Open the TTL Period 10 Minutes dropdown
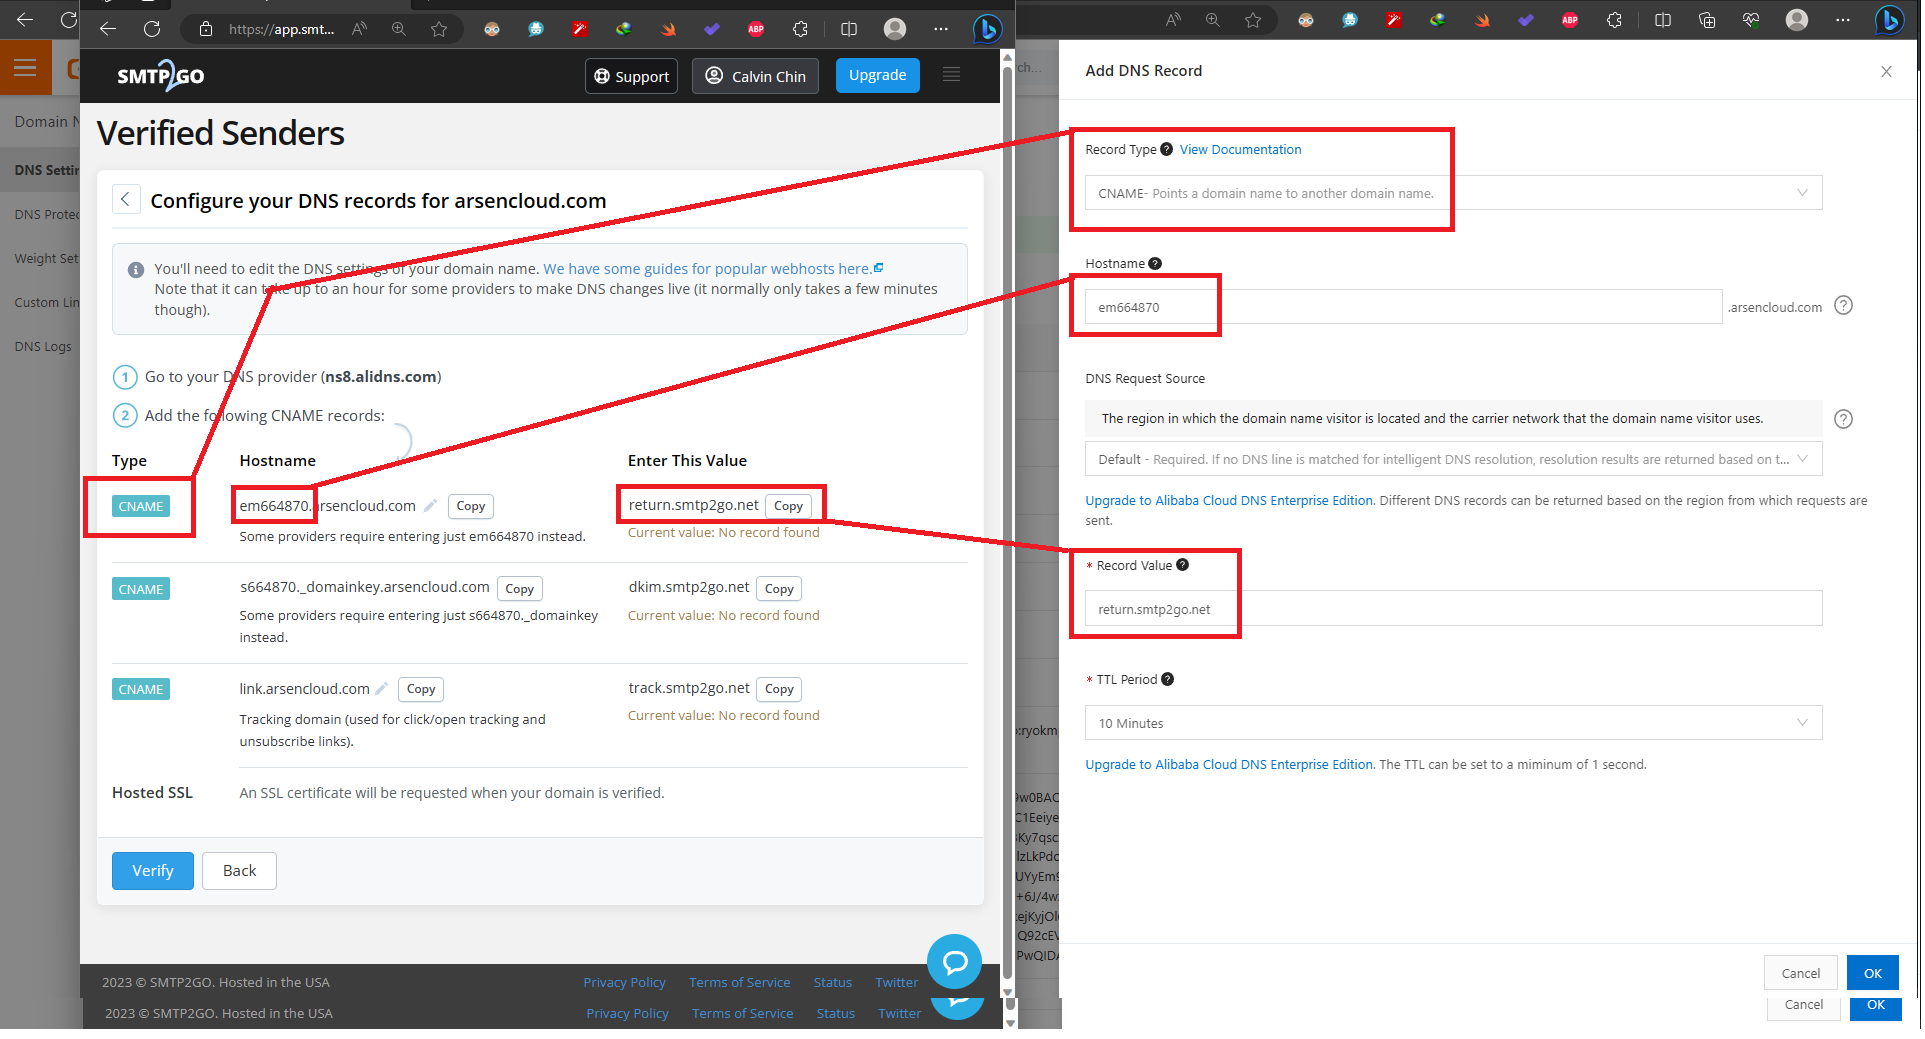1925x1039 pixels. tap(1453, 723)
